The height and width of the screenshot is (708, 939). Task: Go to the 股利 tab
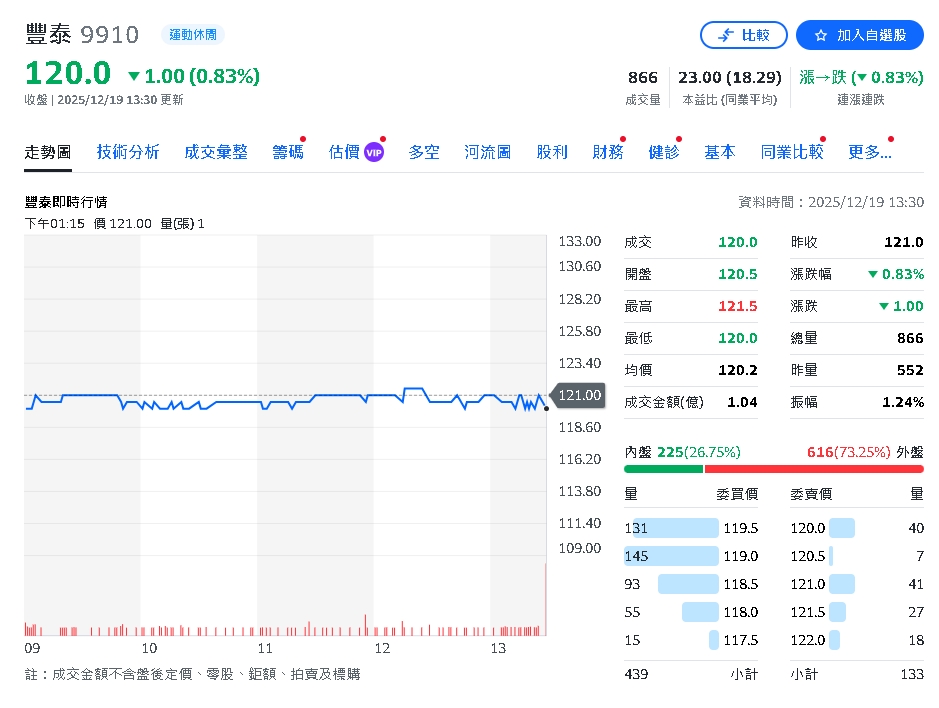click(x=552, y=152)
